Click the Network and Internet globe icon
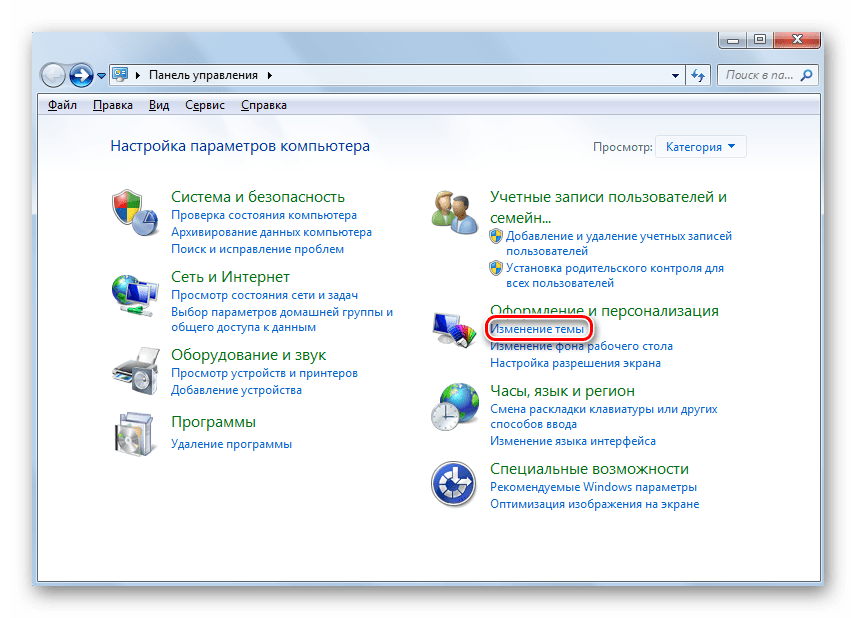Screen dimensions: 856x618 click(133, 294)
